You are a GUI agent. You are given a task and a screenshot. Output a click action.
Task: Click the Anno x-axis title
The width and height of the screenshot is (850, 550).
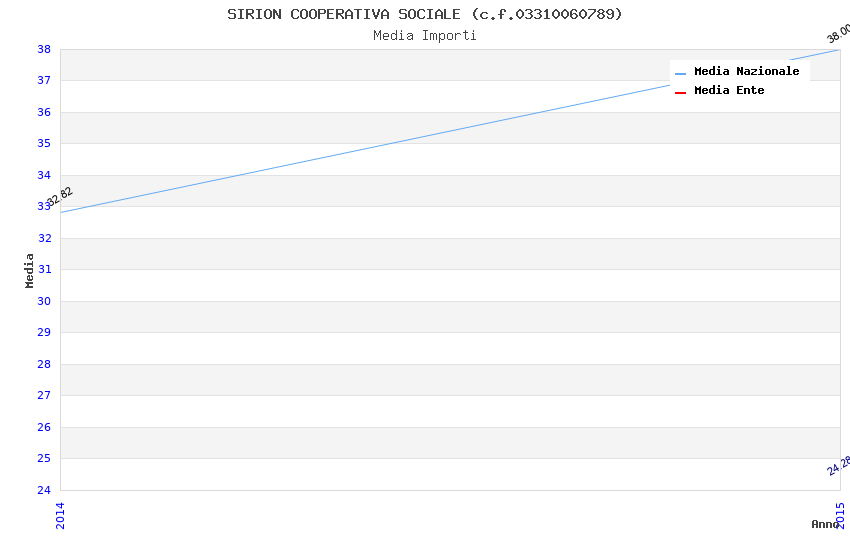[824, 524]
